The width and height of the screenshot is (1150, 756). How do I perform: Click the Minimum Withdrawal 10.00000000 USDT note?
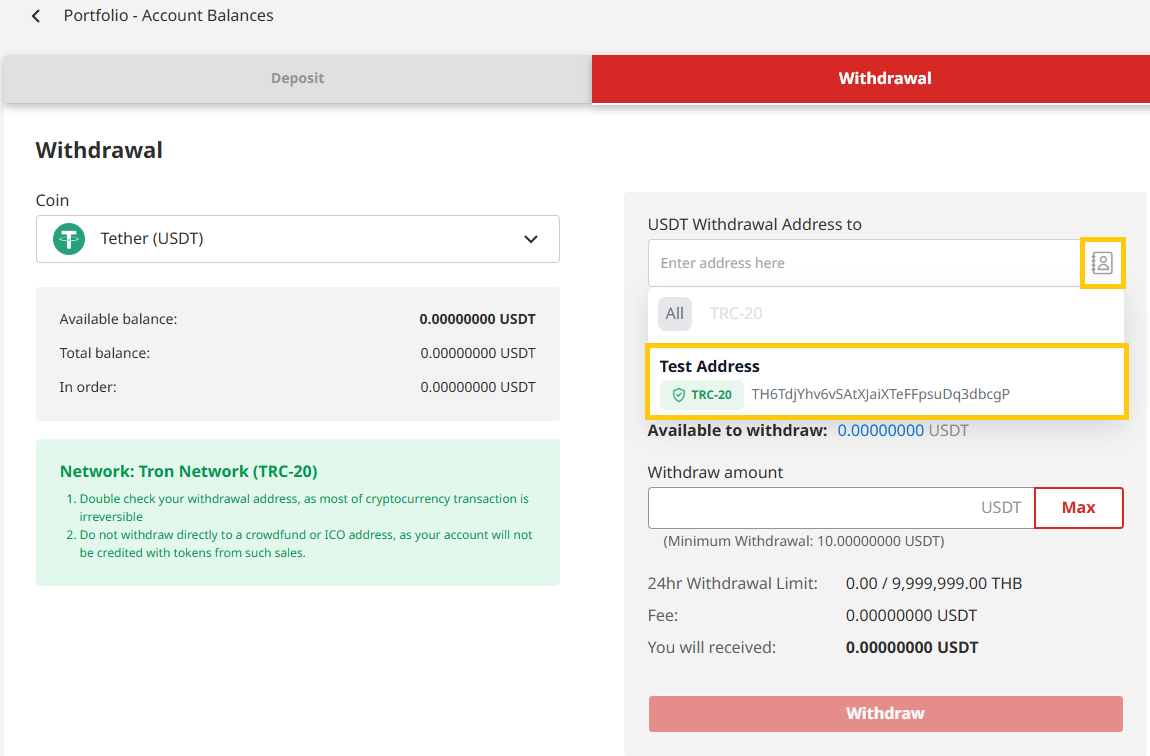804,541
